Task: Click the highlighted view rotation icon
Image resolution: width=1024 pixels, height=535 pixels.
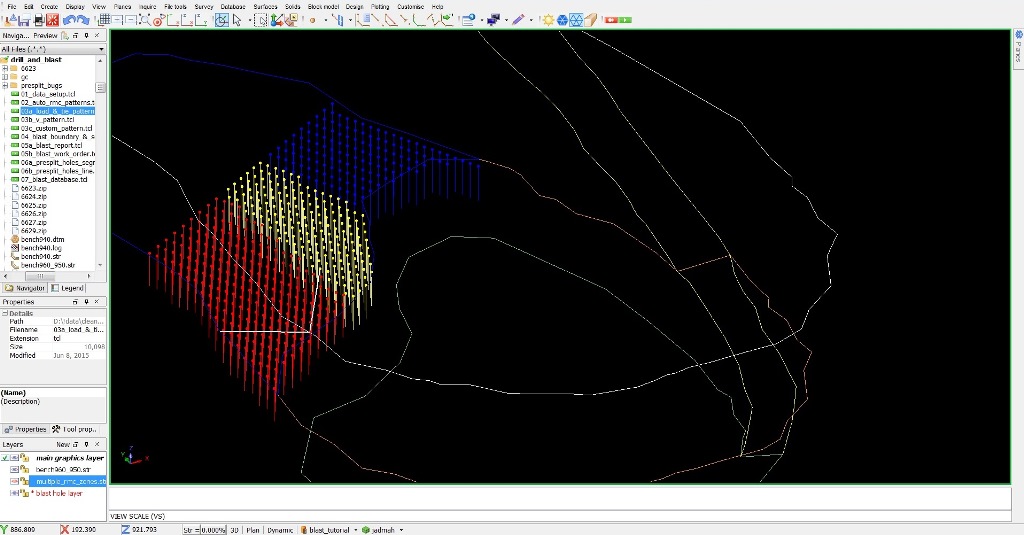Action: pos(222,20)
